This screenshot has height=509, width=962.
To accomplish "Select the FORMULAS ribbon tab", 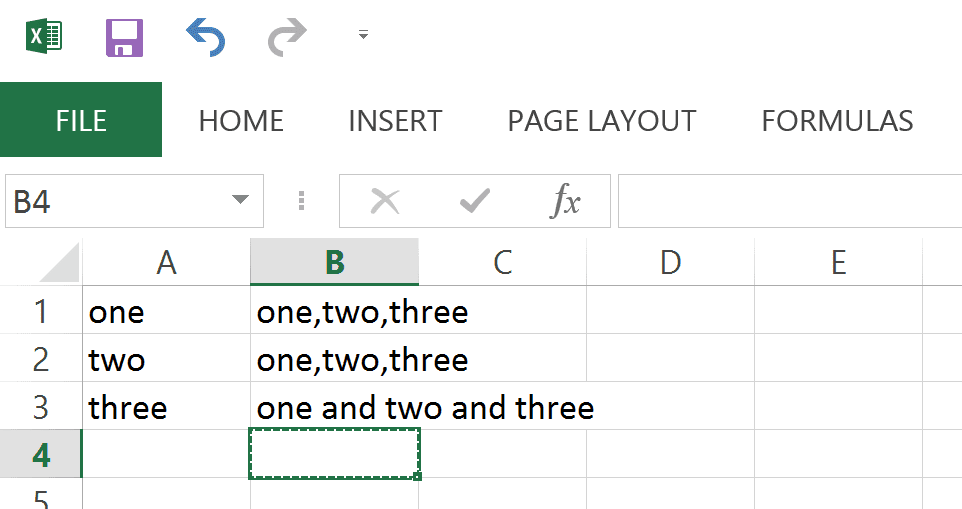I will tap(837, 121).
